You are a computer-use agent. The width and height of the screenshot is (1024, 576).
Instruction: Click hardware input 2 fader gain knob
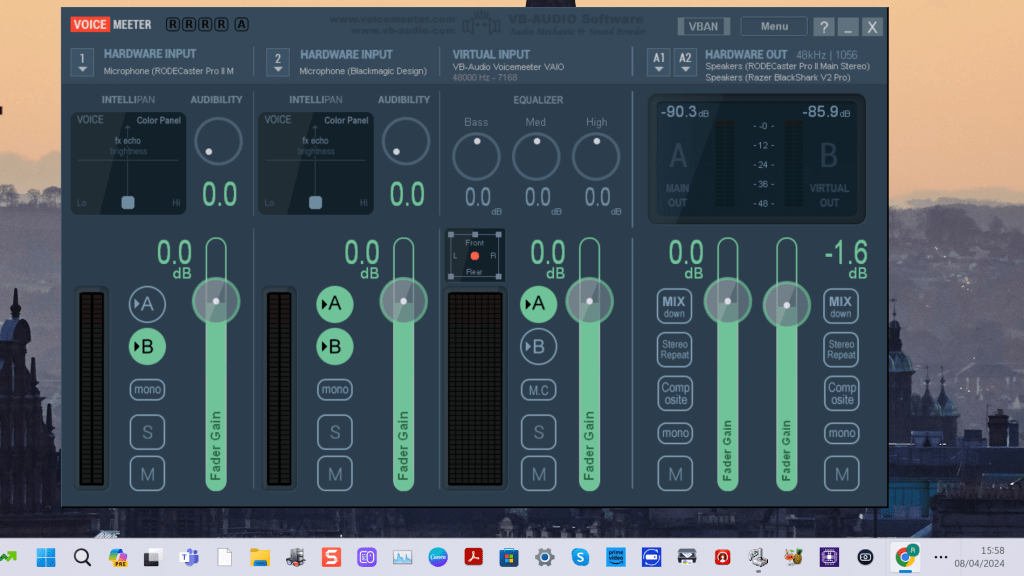[x=404, y=301]
